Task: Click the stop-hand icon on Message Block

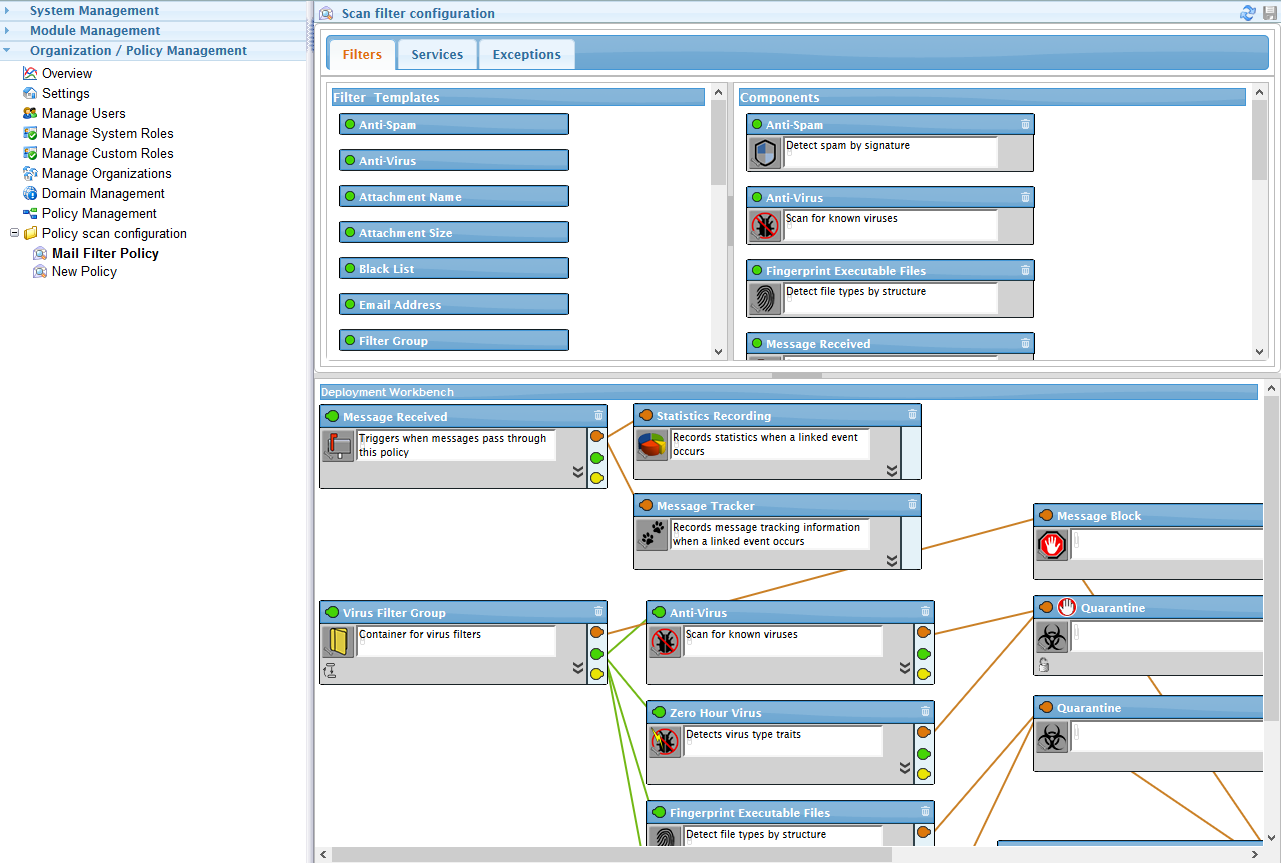Action: coord(1051,545)
